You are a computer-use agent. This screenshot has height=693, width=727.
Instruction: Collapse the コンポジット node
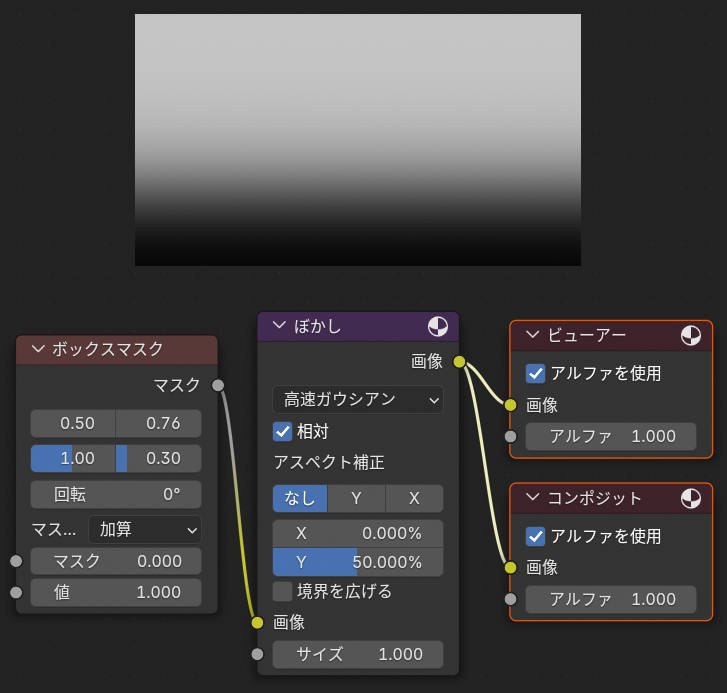coord(533,497)
